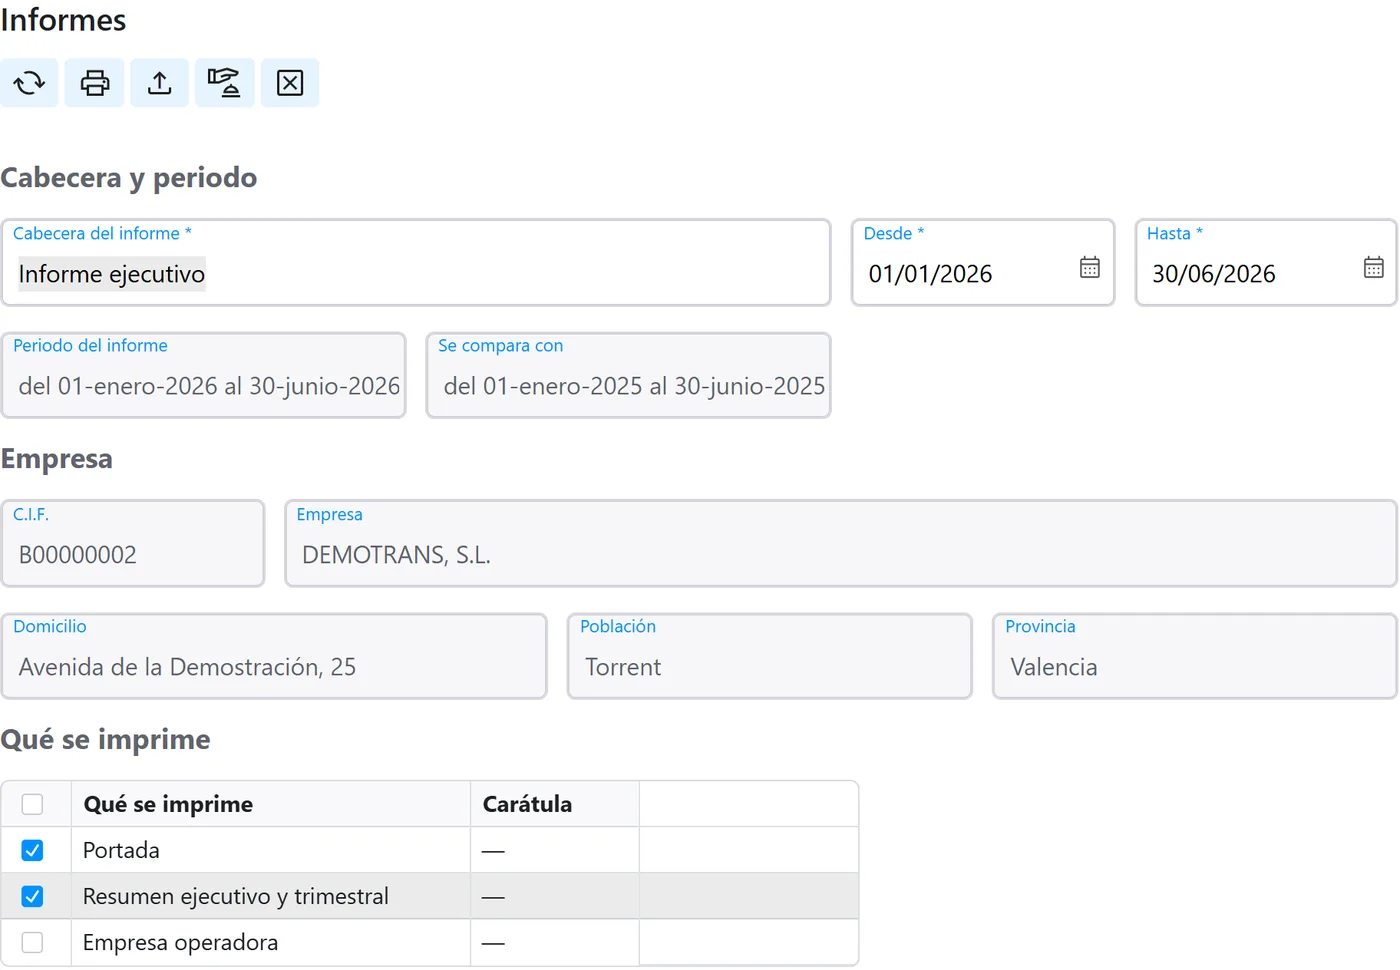Click the Provincia field
The image size is (1400, 970).
(1195, 656)
